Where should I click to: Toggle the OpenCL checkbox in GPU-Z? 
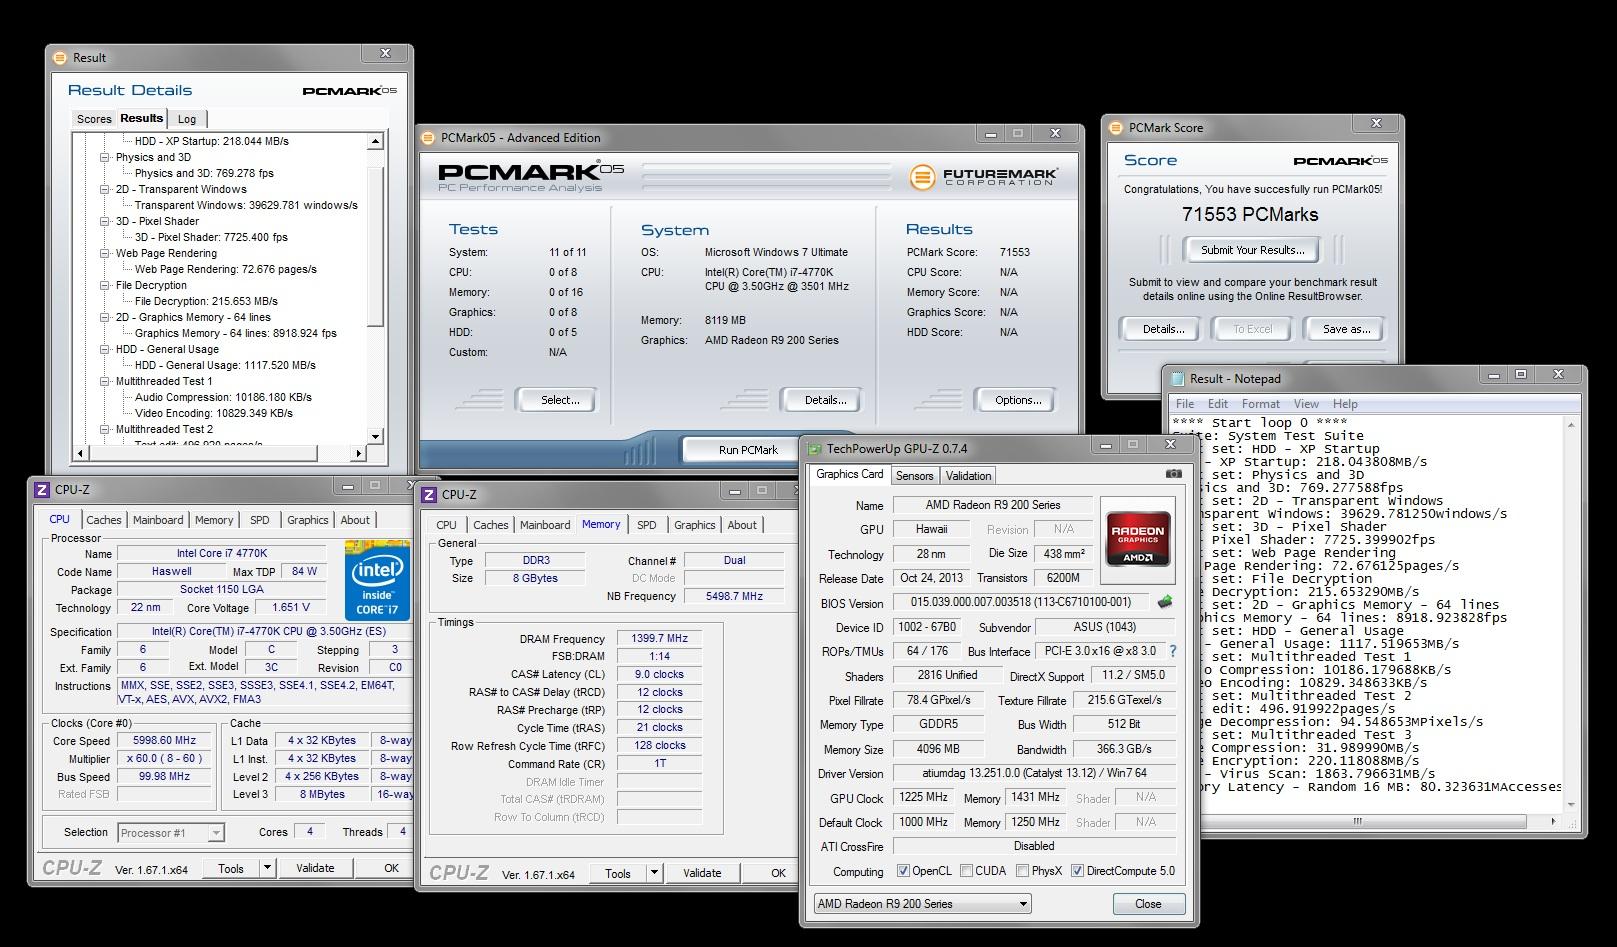[x=903, y=871]
